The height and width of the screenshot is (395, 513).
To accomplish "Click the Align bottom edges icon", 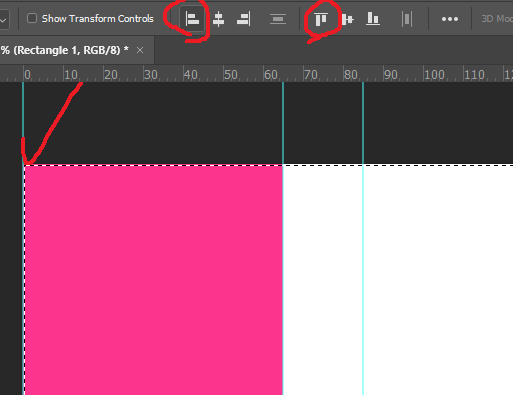I will [x=373, y=19].
